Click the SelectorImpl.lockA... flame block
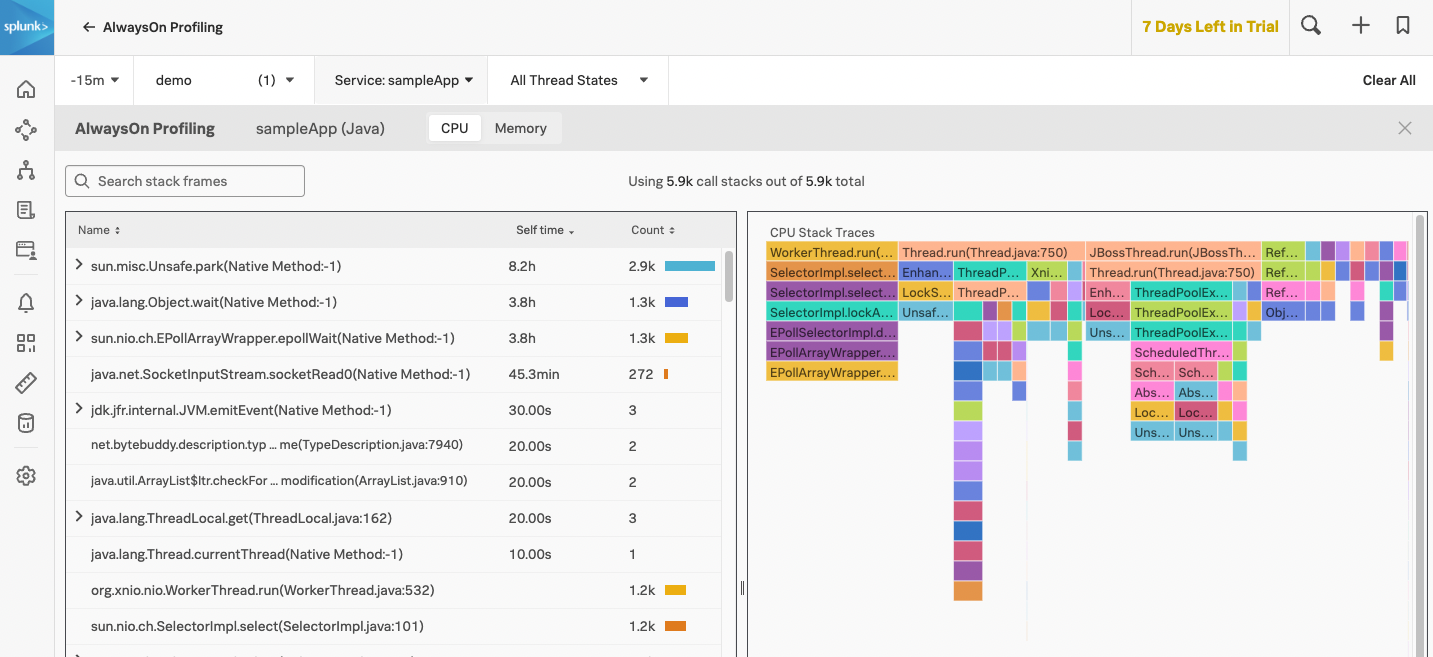The height and width of the screenshot is (657, 1433). (832, 312)
